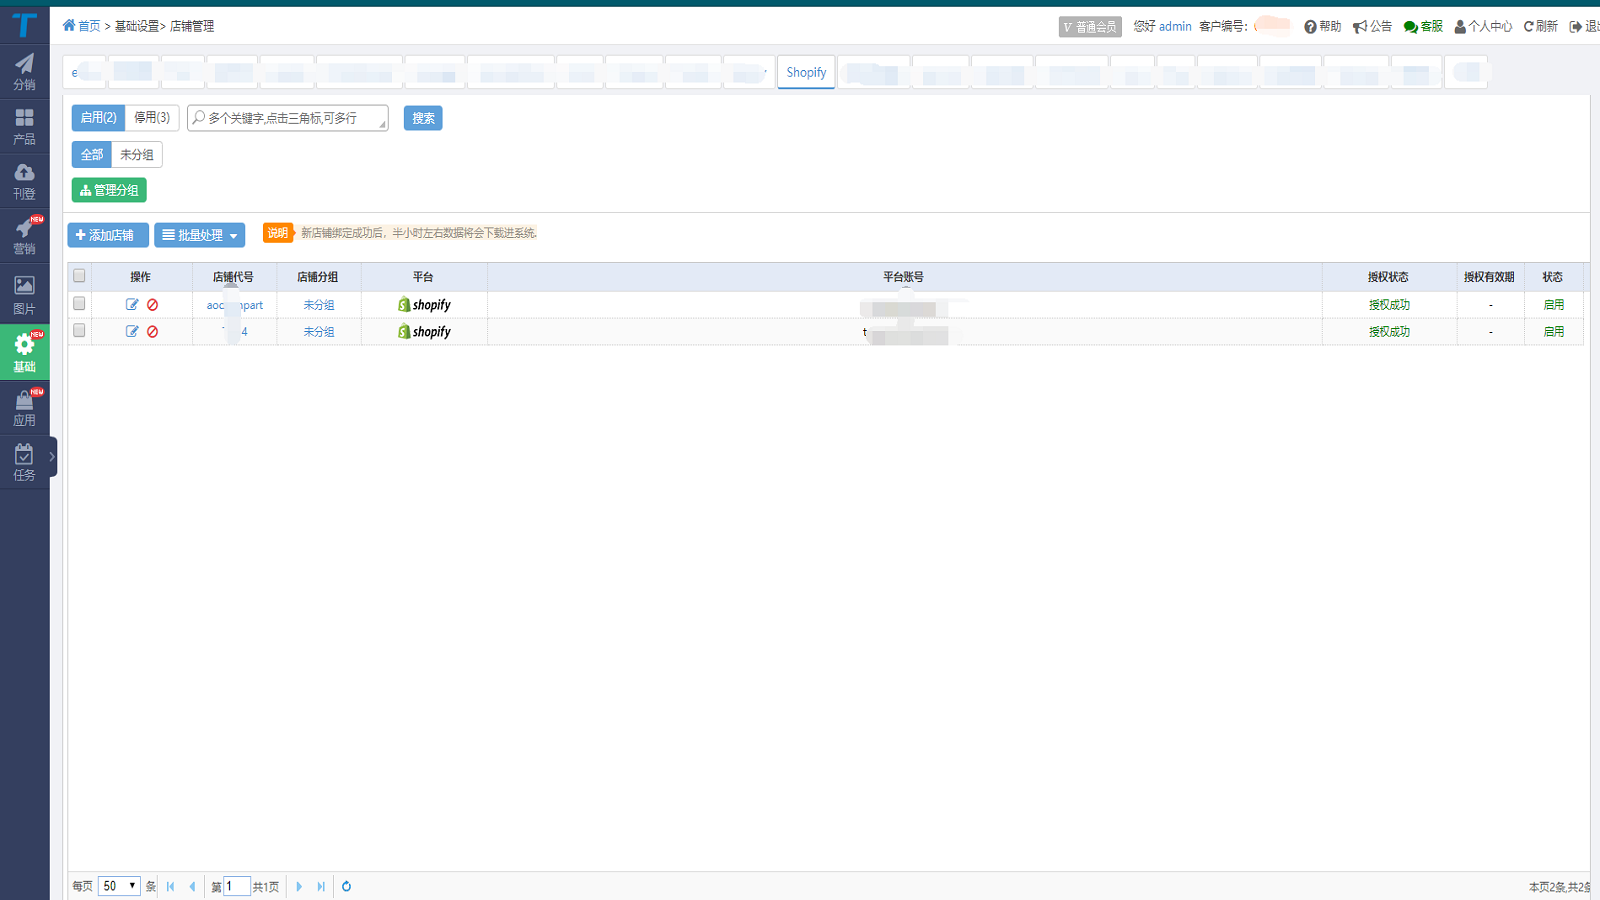
Task: Open the 图片 sidebar section
Action: click(x=24, y=294)
